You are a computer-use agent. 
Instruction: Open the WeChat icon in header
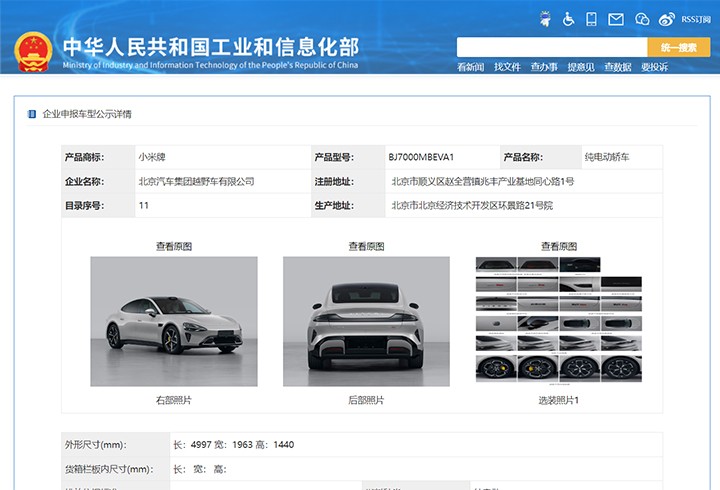coord(642,19)
